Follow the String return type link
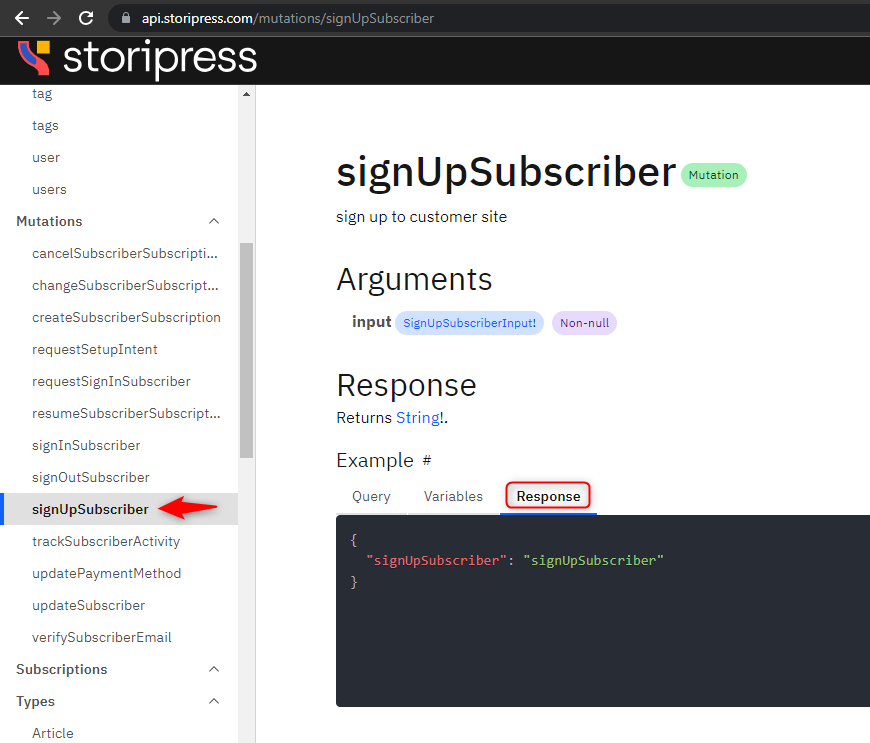The width and height of the screenshot is (870, 743). pyautogui.click(x=418, y=417)
